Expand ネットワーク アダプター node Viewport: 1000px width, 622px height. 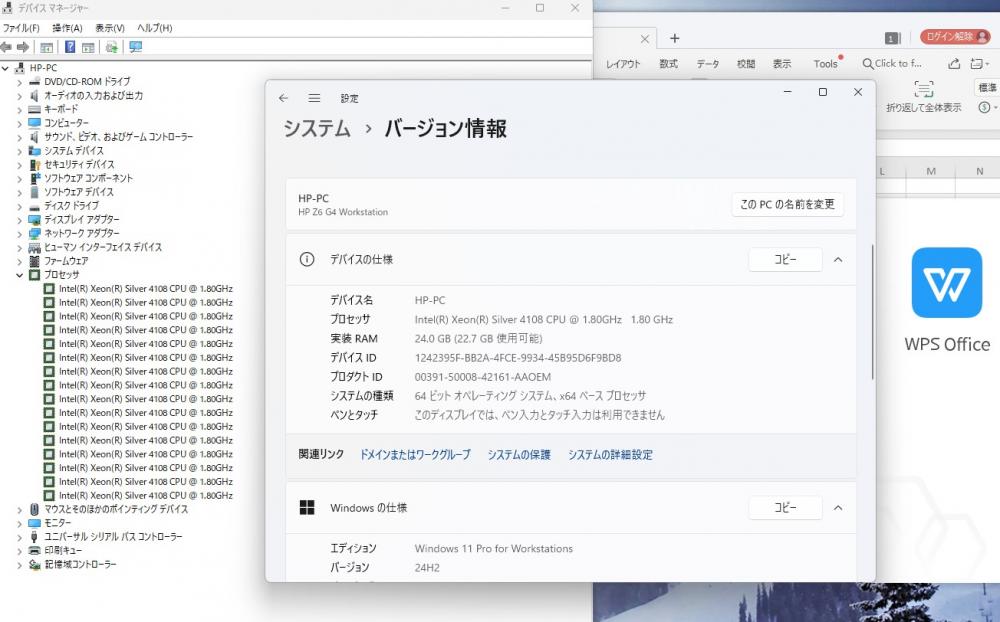click(19, 233)
